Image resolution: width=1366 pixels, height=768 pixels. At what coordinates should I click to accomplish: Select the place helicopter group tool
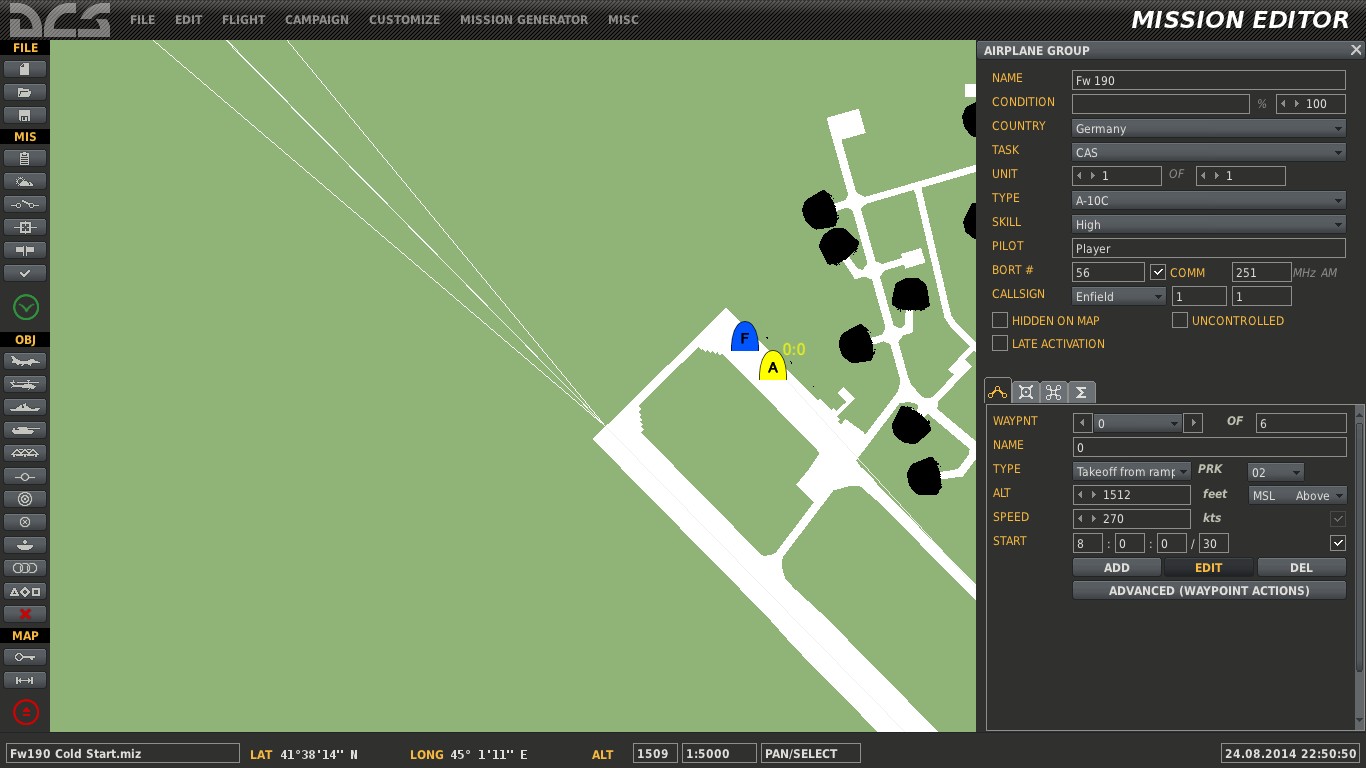(25, 384)
